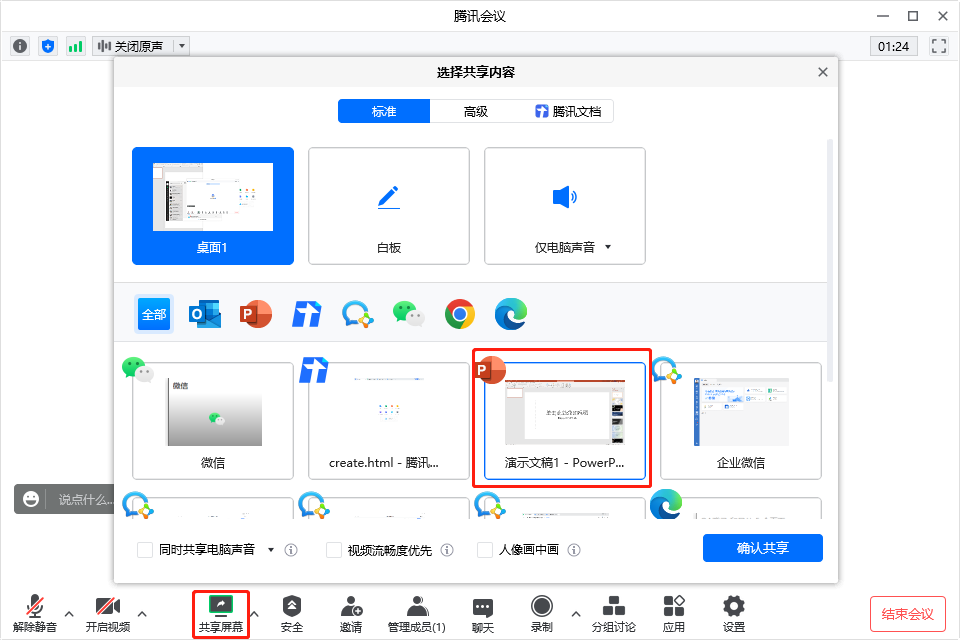Image resolution: width=960 pixels, height=640 pixels.
Task: Open 管理成员(1) members panel
Action: [x=417, y=614]
